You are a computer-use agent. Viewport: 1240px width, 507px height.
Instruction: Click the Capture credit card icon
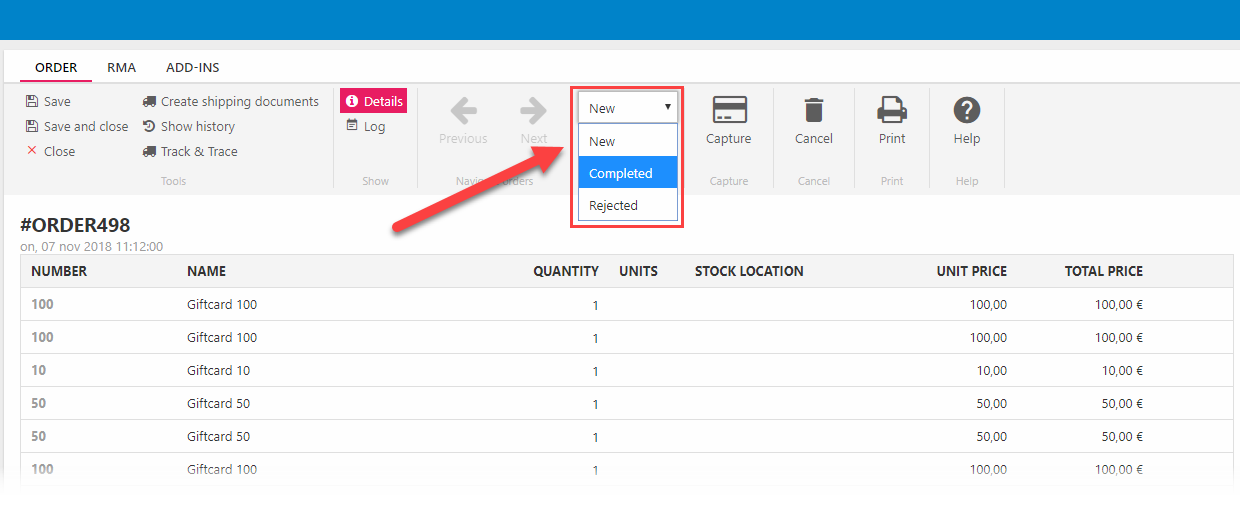(x=728, y=110)
